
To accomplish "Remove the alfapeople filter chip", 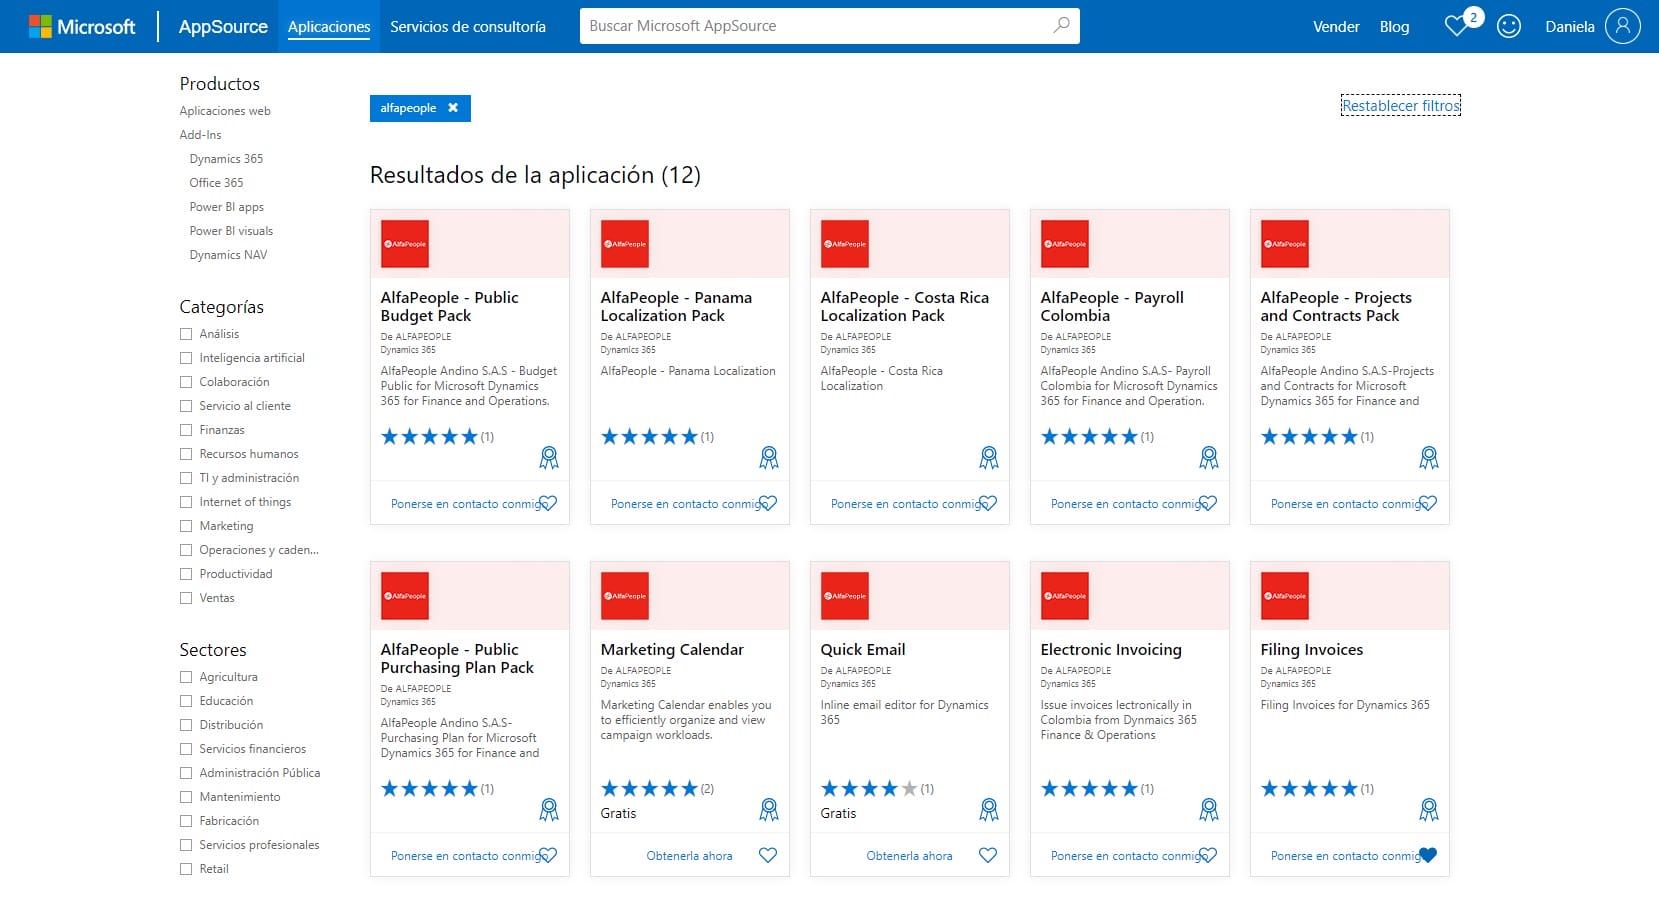I will [x=453, y=108].
